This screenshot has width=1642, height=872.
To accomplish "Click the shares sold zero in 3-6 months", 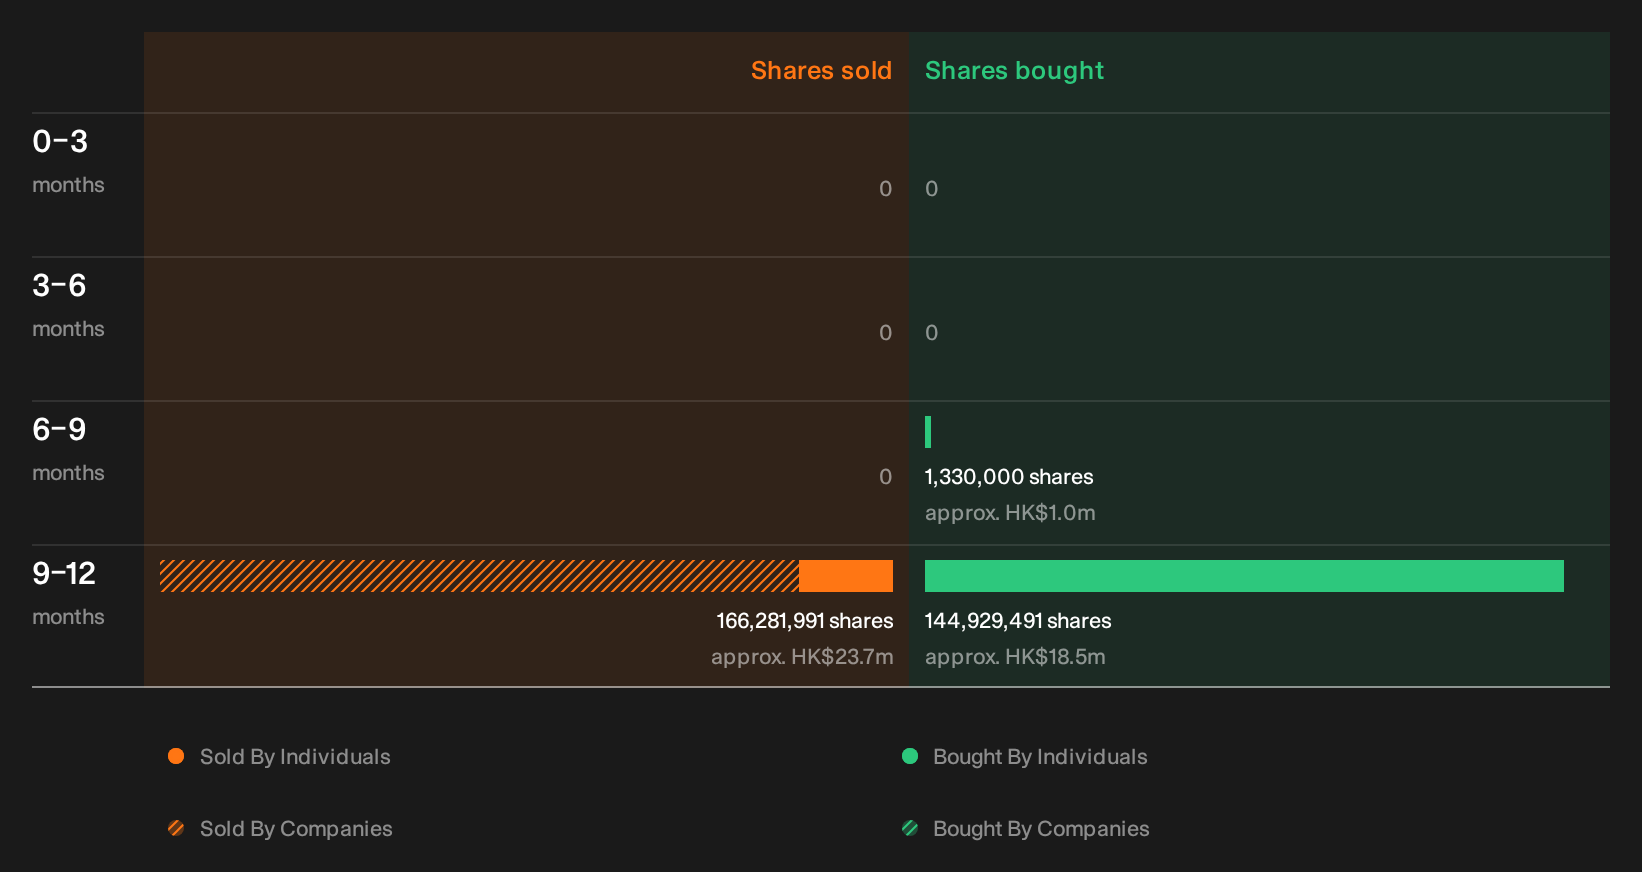I will [885, 333].
